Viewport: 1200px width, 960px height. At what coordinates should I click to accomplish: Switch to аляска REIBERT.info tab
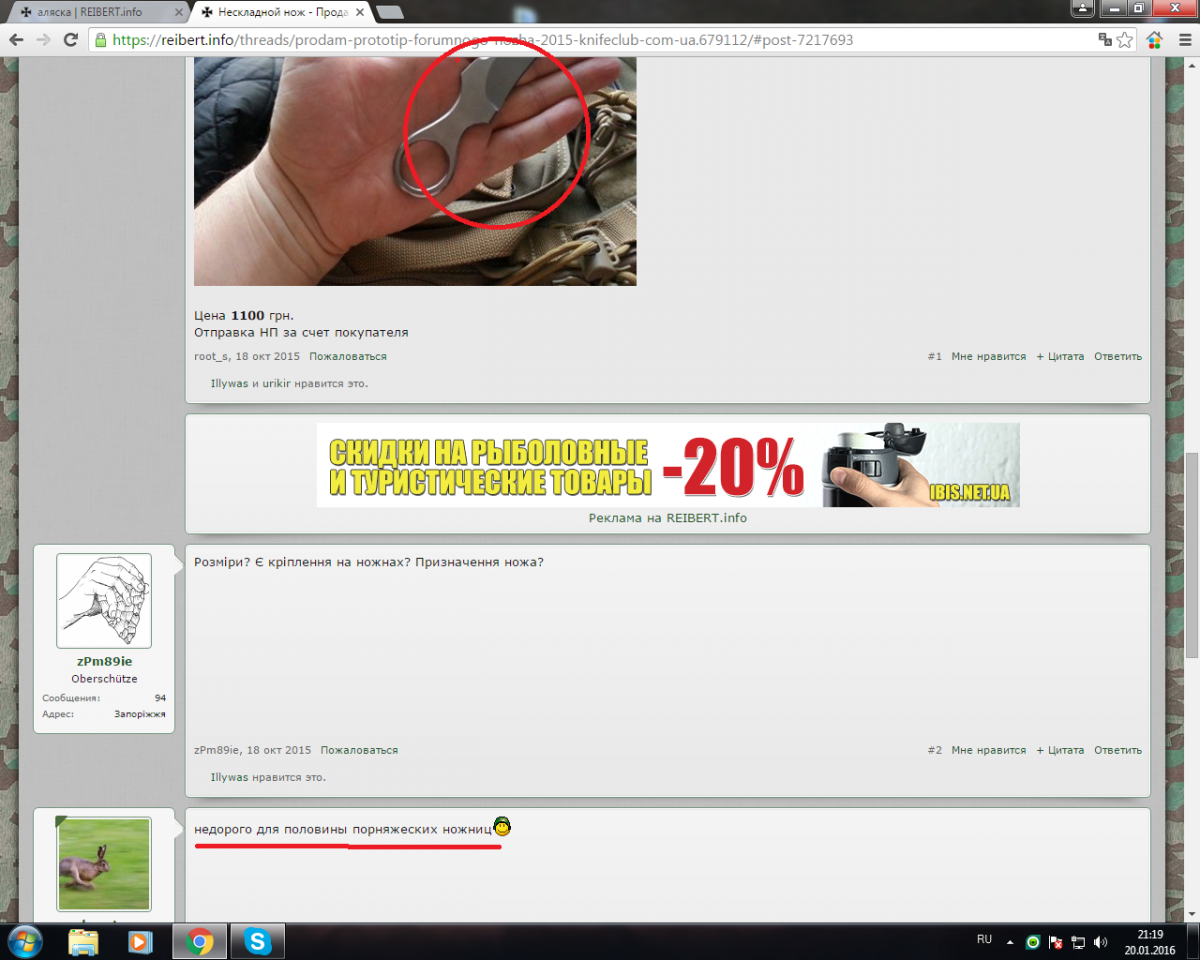point(90,12)
